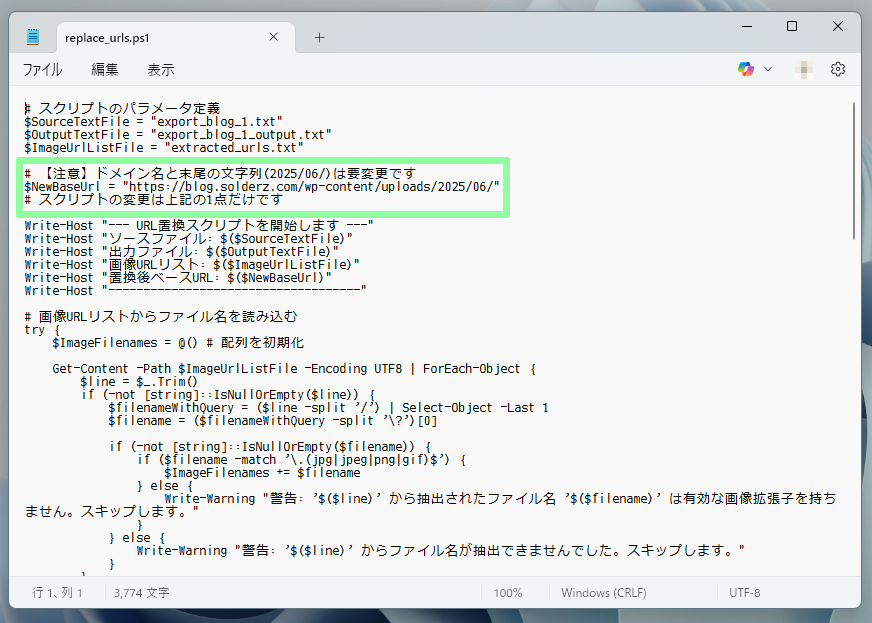Expand the Copilot dropdown chevron
Viewport: 872px width, 623px height.
pyautogui.click(x=768, y=69)
